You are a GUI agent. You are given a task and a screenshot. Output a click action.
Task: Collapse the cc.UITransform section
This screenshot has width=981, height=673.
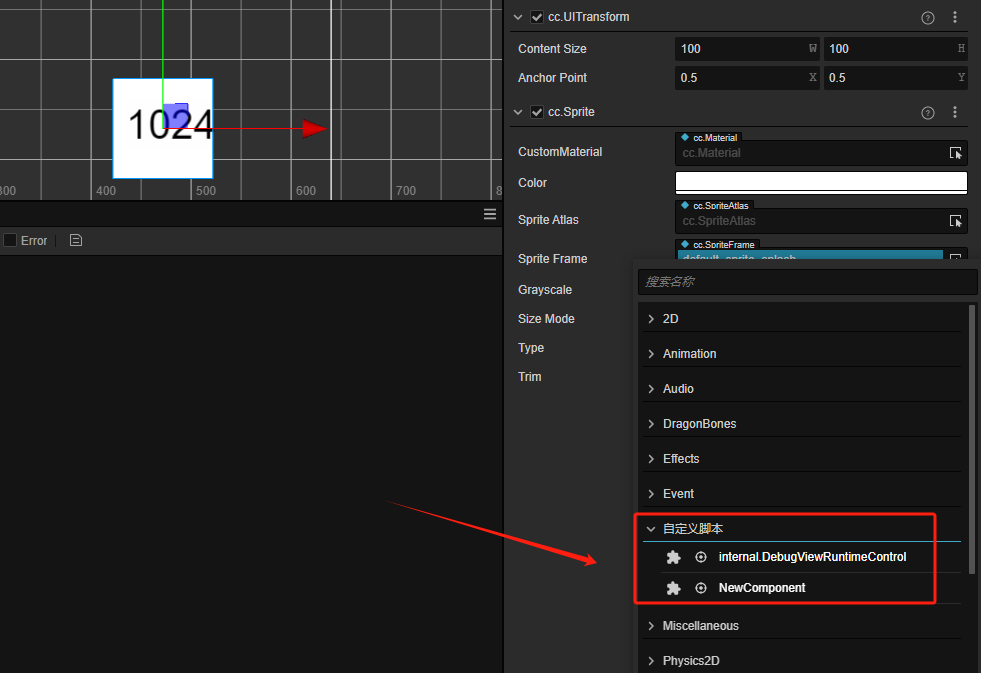click(x=518, y=17)
